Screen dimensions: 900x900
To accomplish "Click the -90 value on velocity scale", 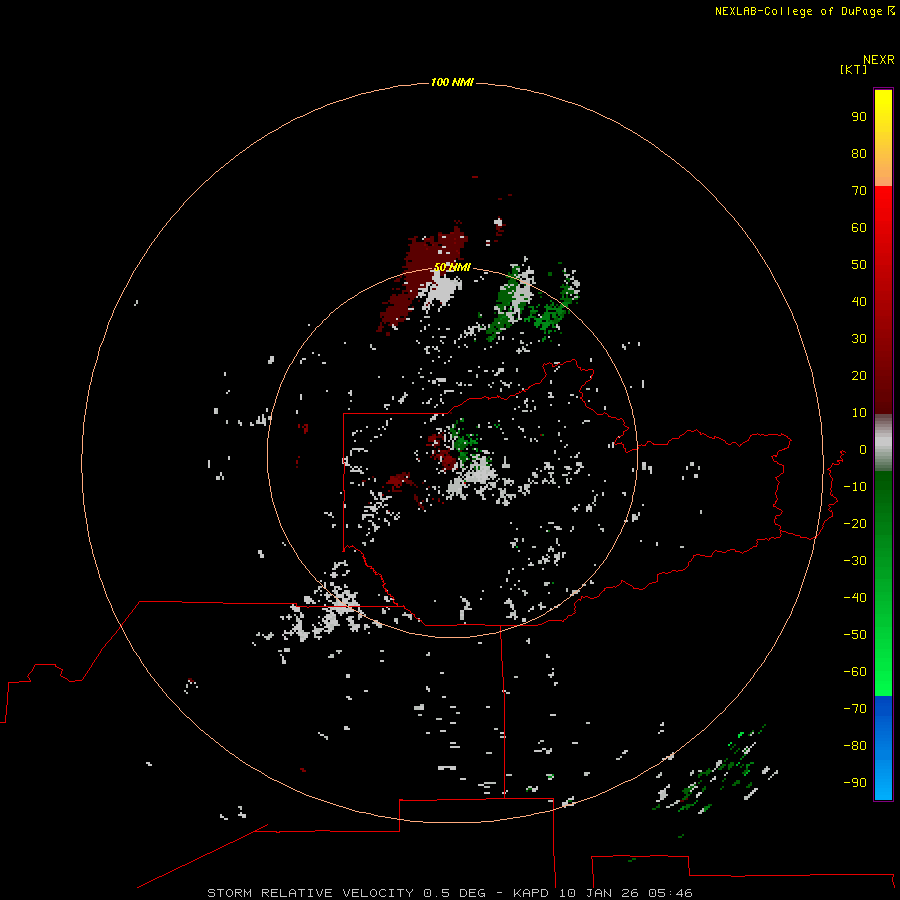I will [x=855, y=782].
